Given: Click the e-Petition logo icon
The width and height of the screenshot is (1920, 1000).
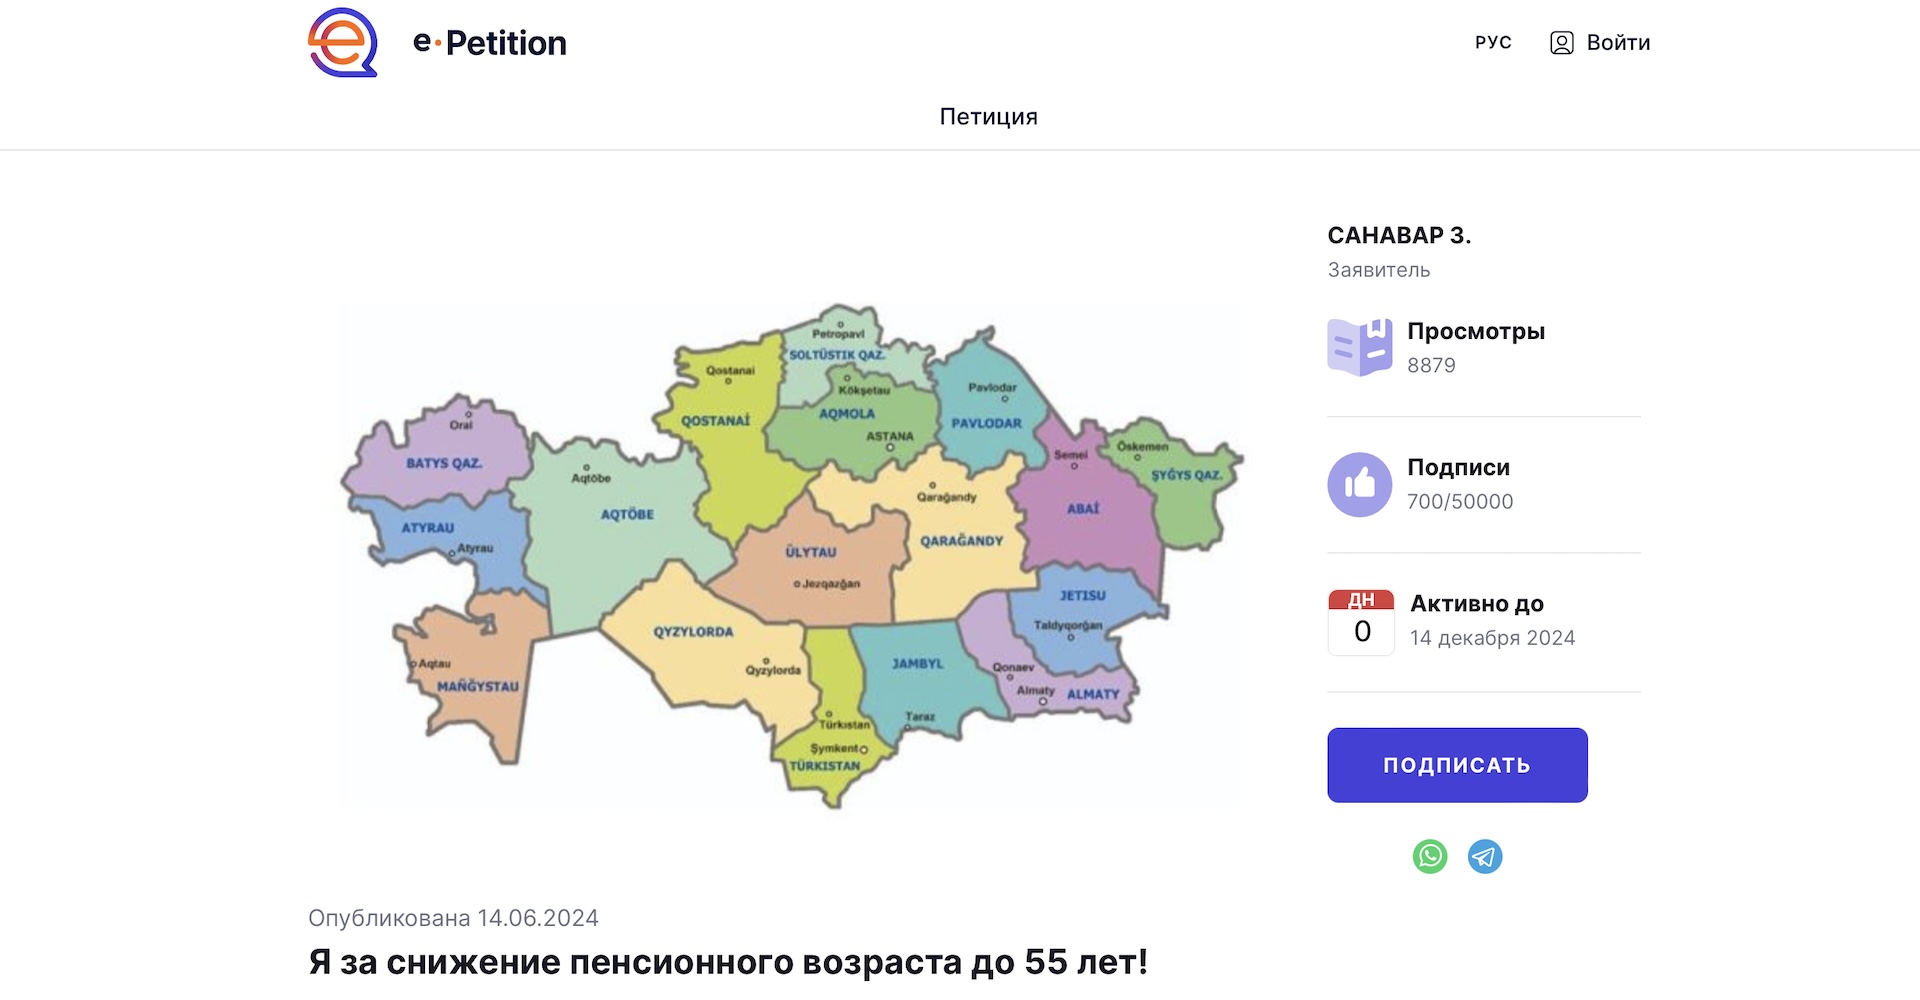Looking at the screenshot, I should point(343,42).
